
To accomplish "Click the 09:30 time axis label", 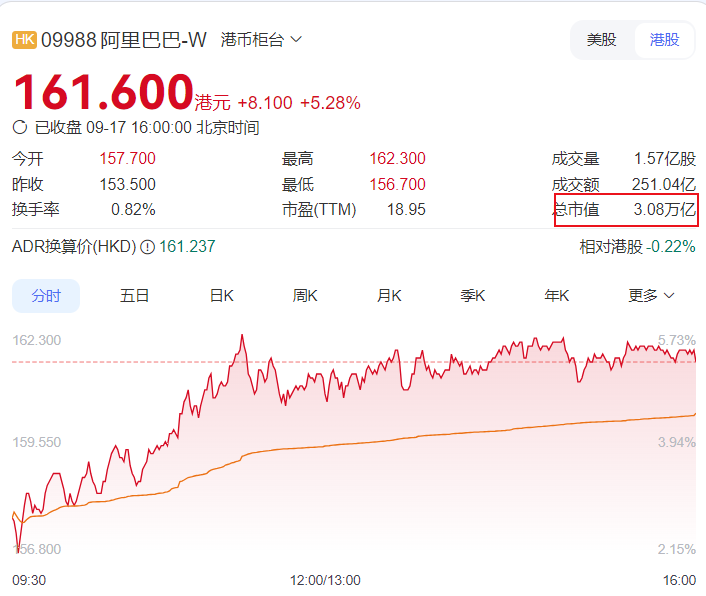I will 29,580.
